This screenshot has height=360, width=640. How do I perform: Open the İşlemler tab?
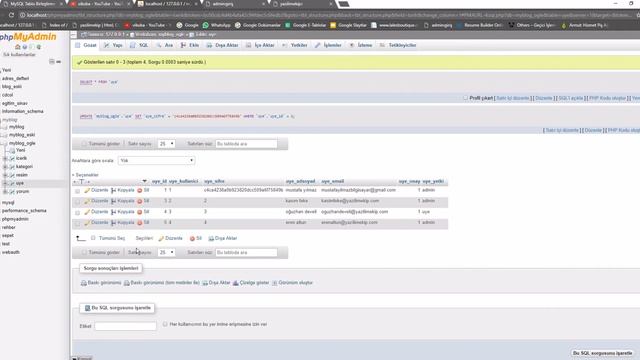328,45
